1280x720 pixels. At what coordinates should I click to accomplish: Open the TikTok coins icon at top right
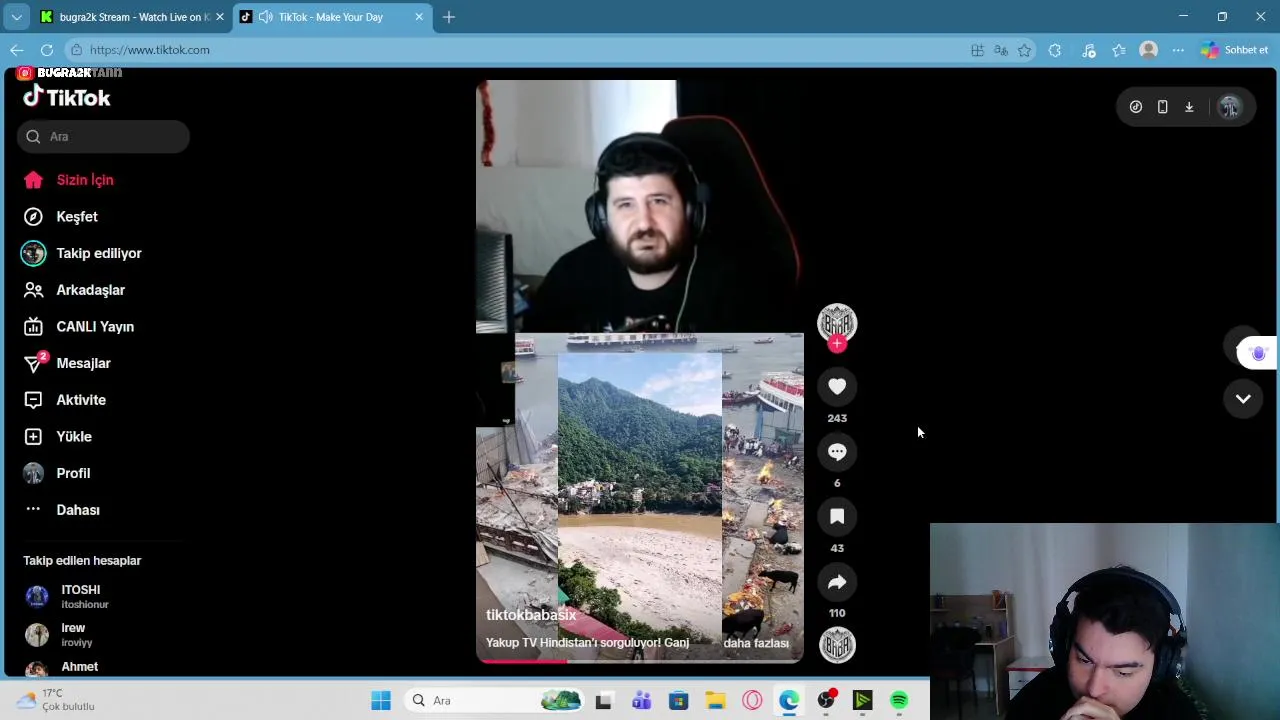tap(1136, 107)
